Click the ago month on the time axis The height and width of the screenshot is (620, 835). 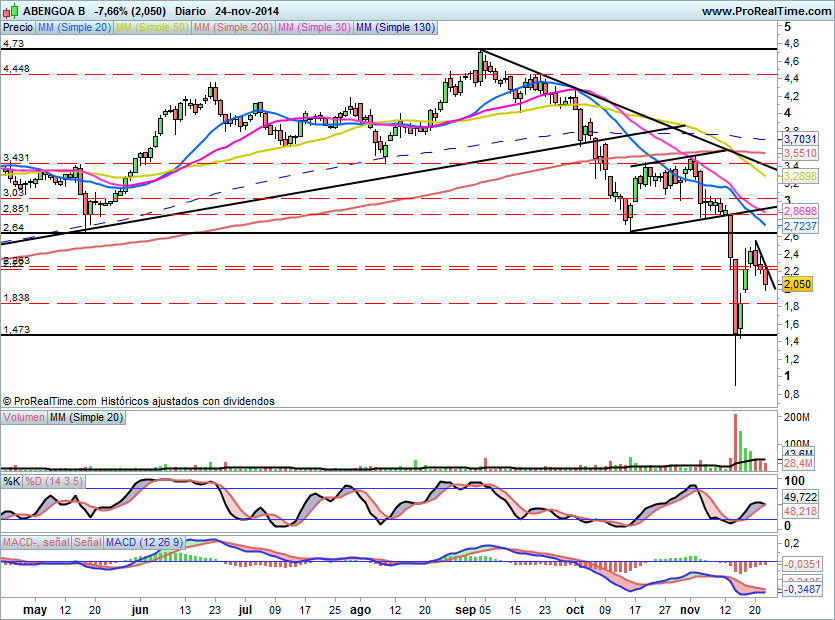(x=361, y=610)
